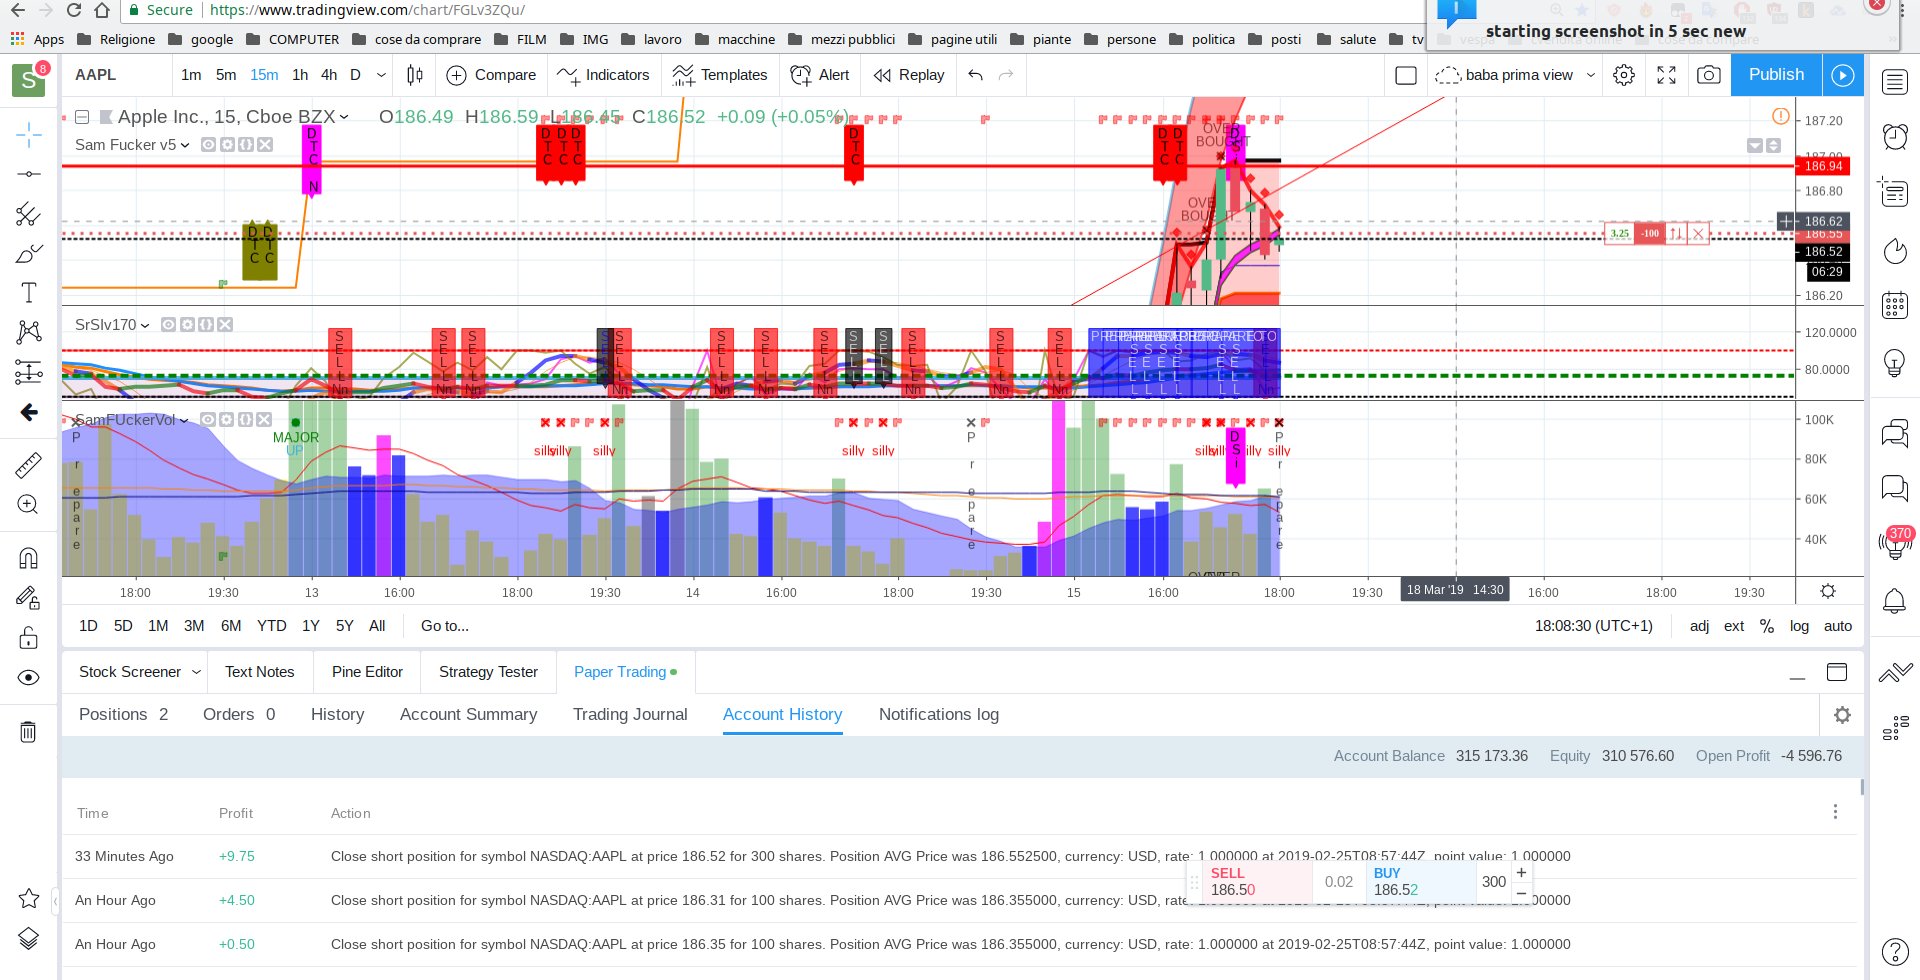1920x980 pixels.
Task: Expand the SamFUckerVol indicator menu
Action: click(x=184, y=420)
